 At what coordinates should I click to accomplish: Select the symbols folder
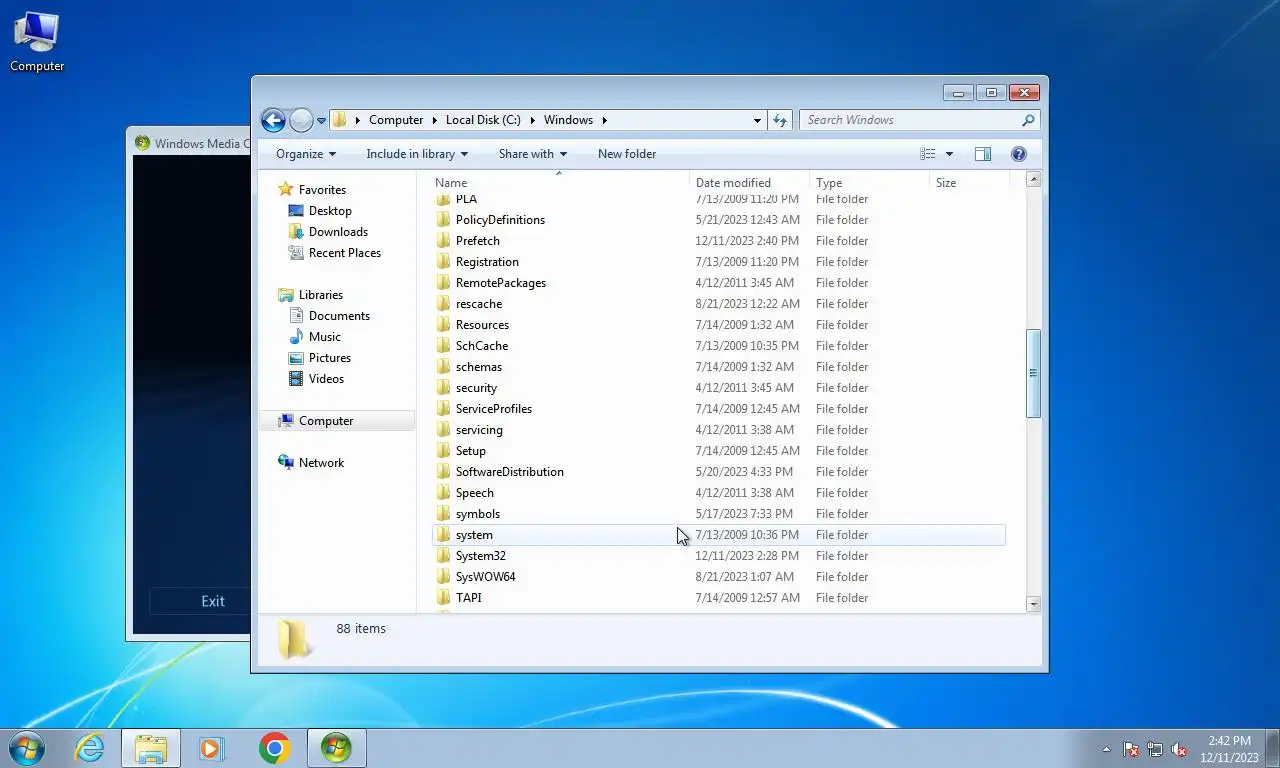(x=478, y=514)
